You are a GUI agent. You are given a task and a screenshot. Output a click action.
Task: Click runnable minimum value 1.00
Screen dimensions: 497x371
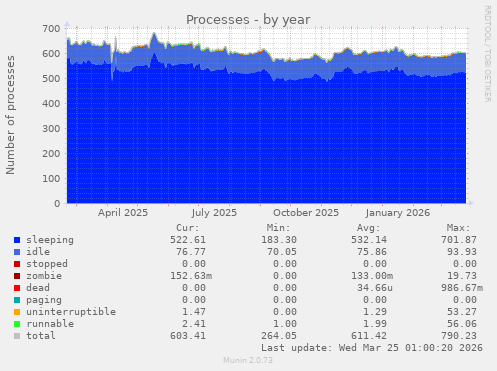click(285, 324)
